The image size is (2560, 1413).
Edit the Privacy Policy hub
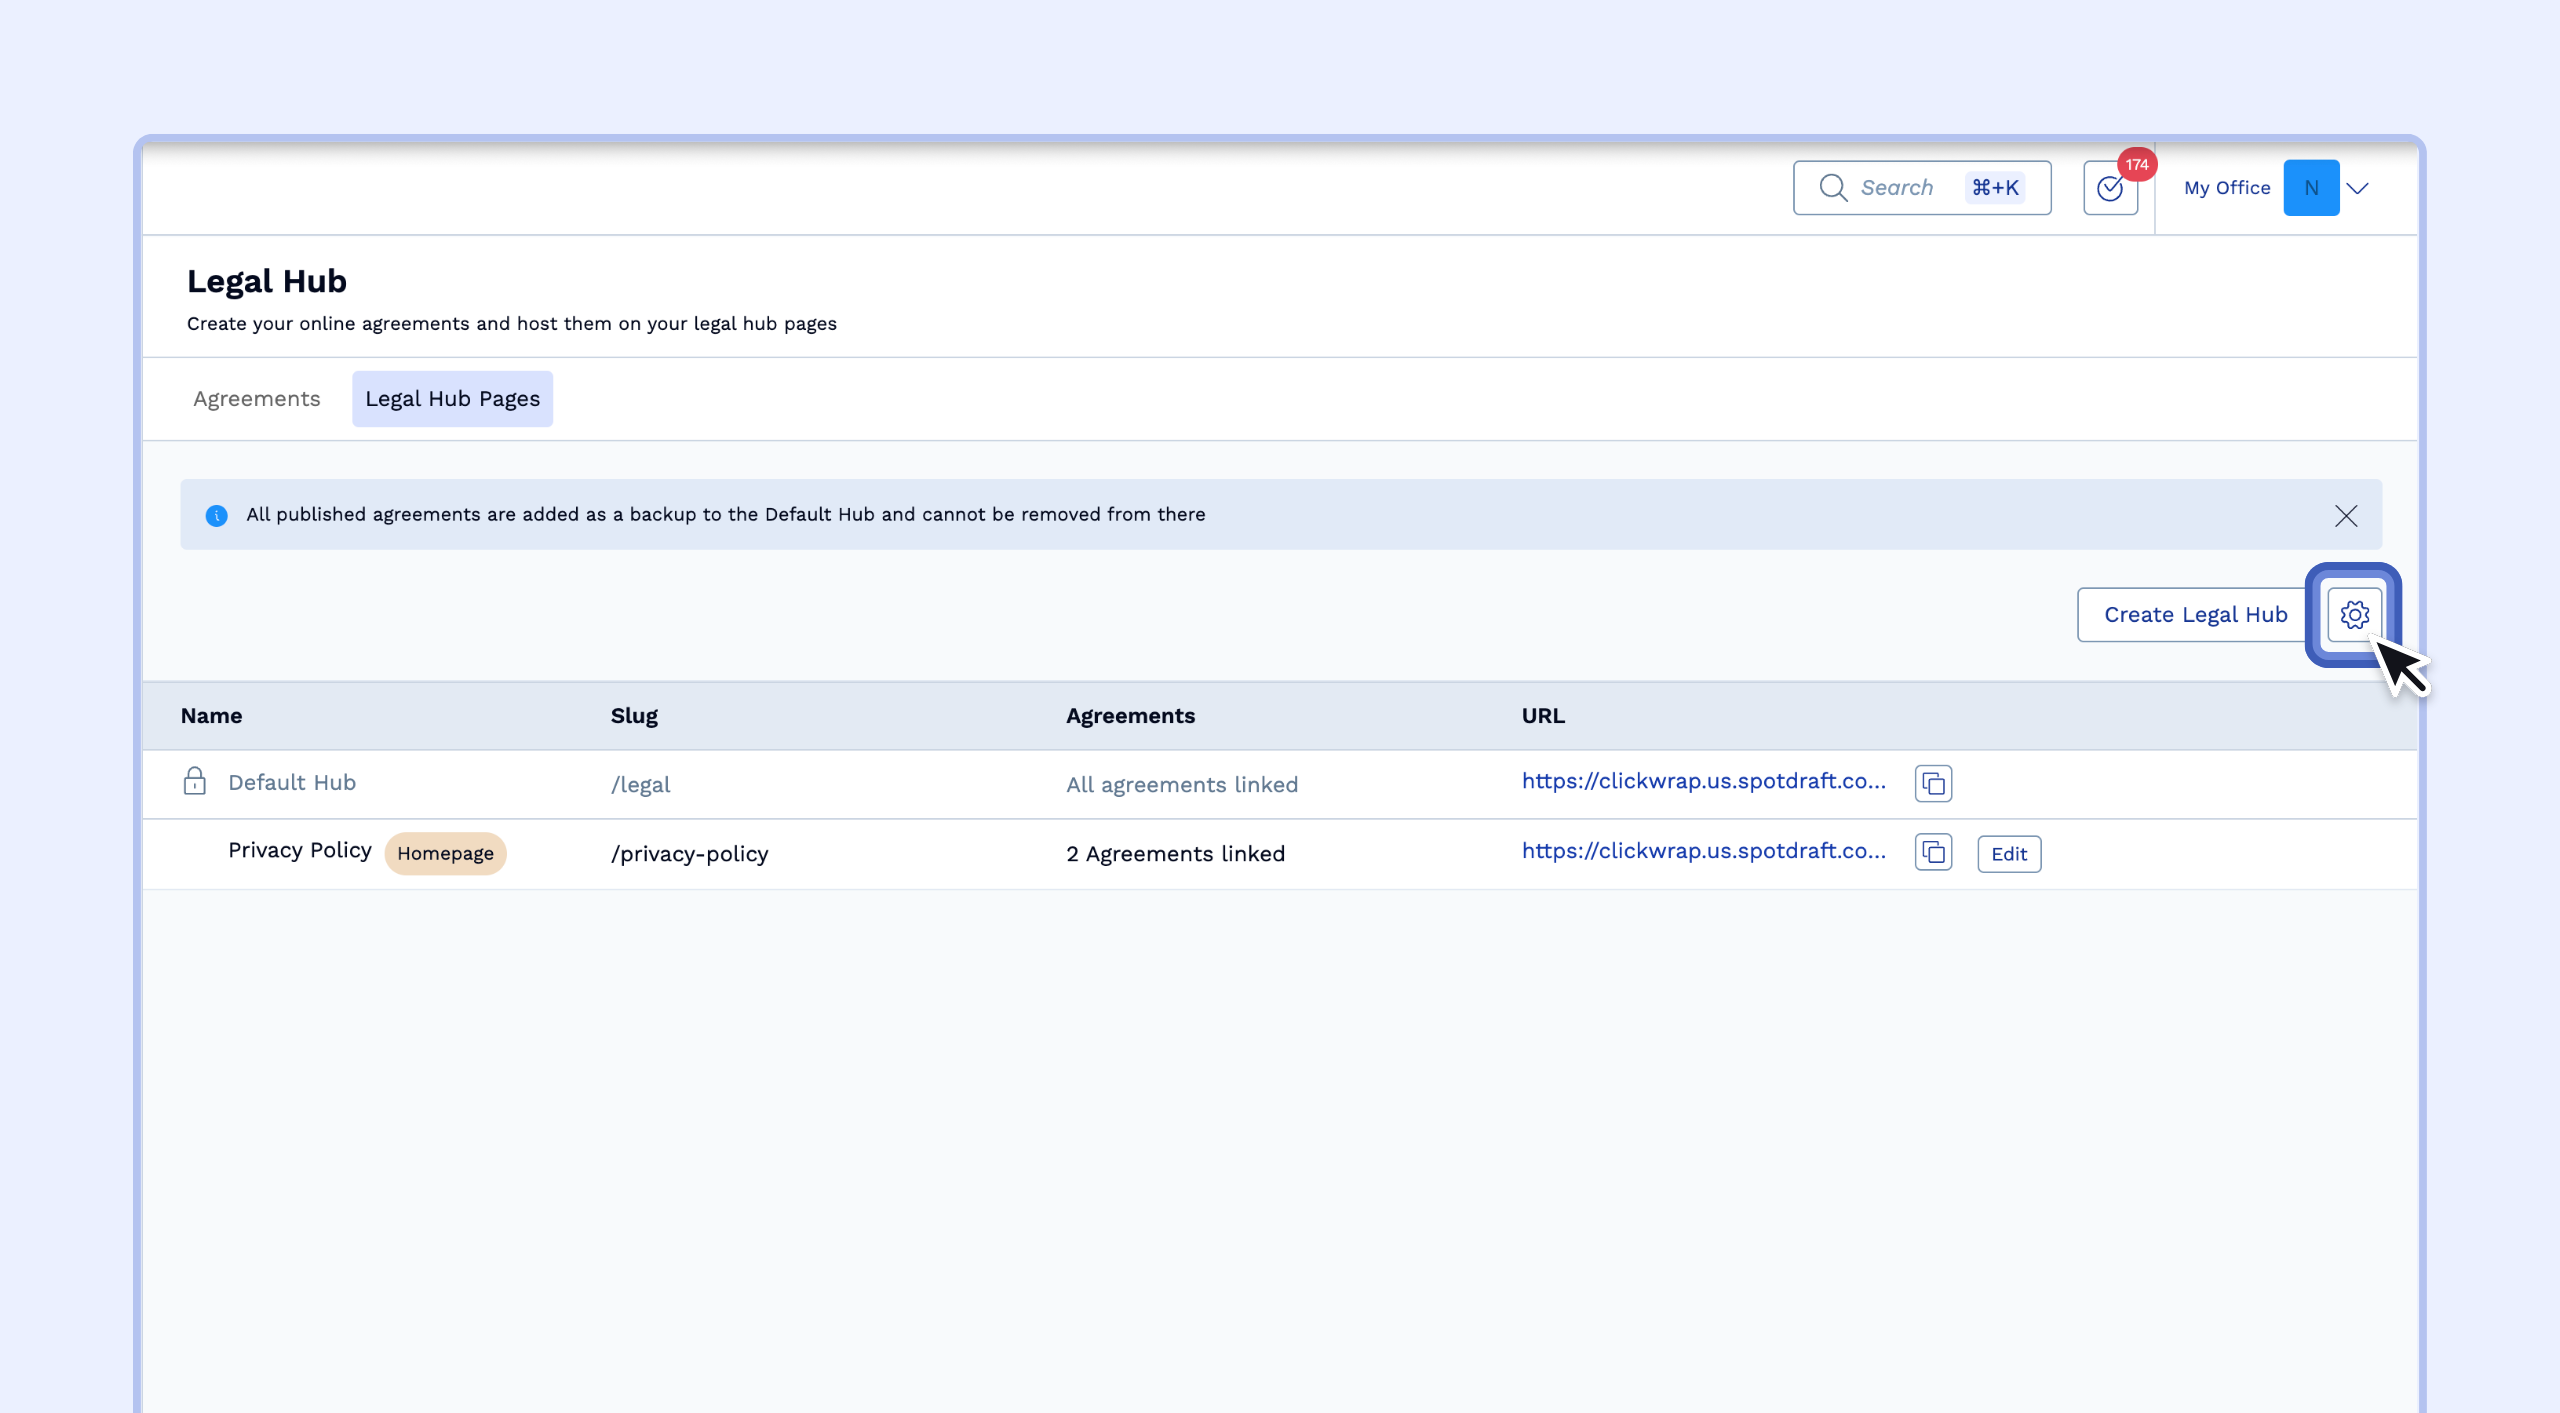point(2008,854)
